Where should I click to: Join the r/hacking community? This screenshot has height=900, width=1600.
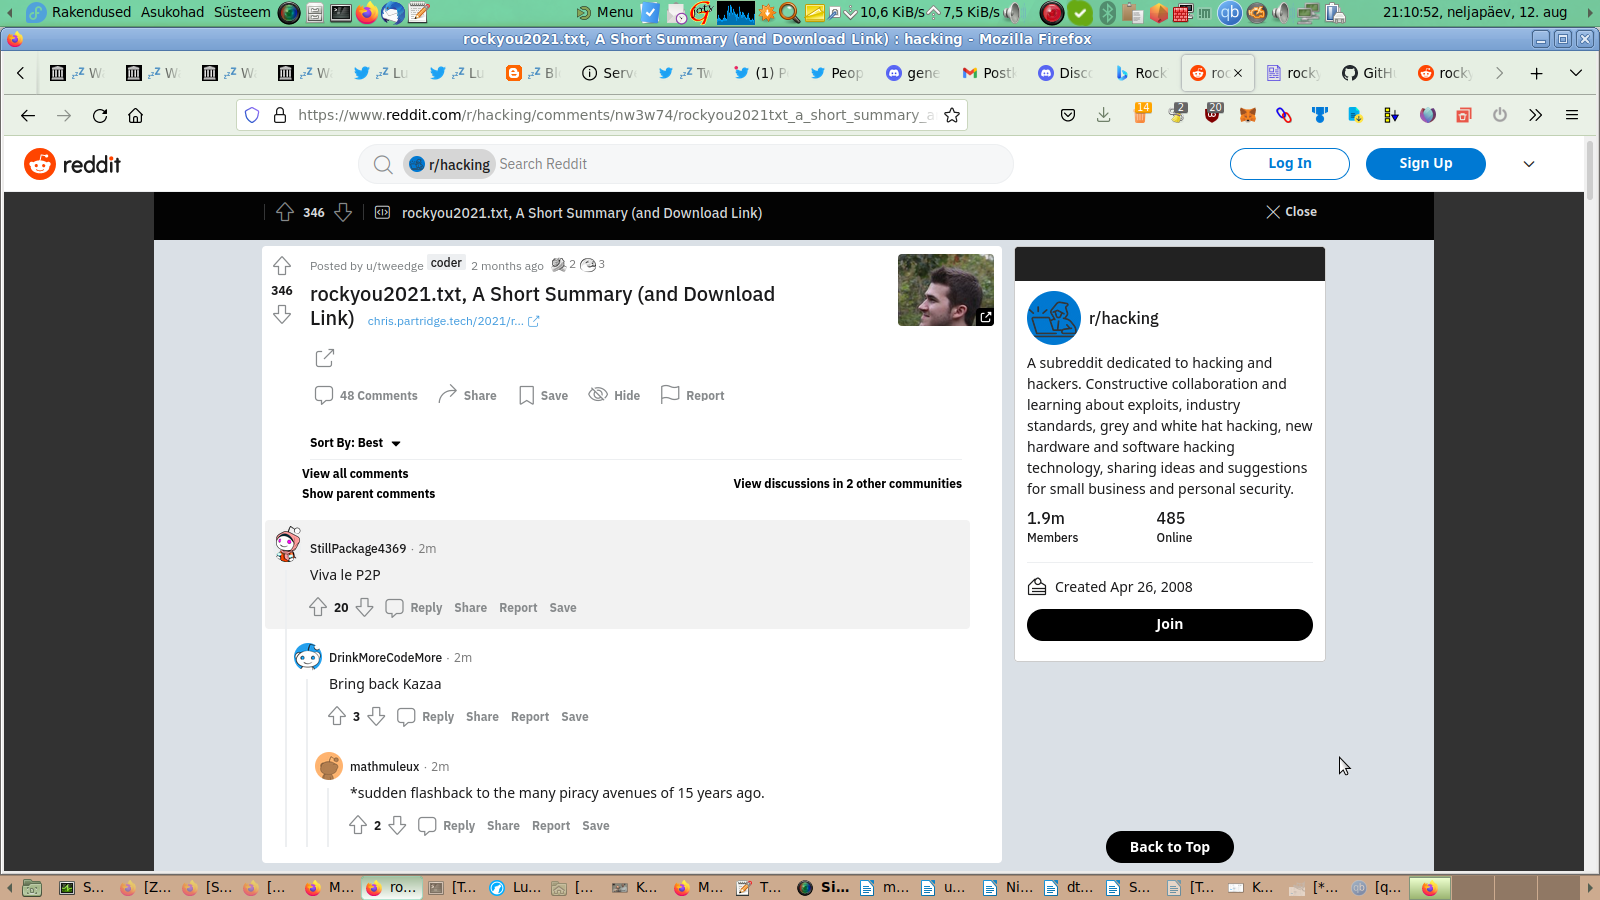(x=1170, y=625)
